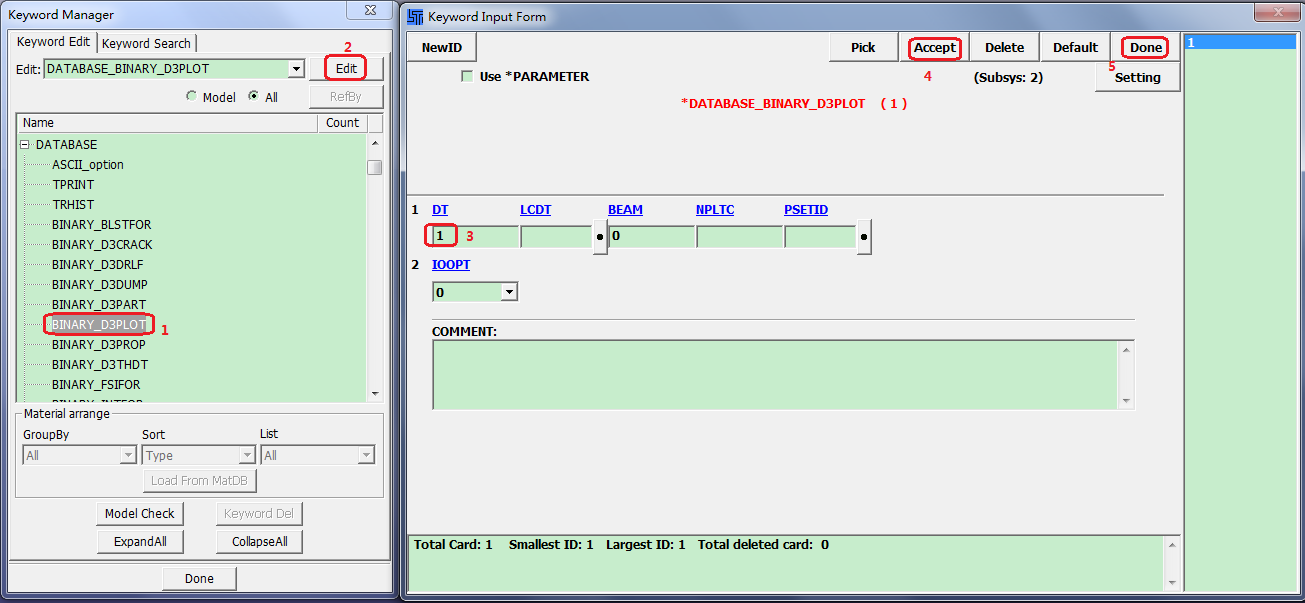Click the Accept button
Image resolution: width=1305 pixels, height=603 pixels.
(935, 47)
